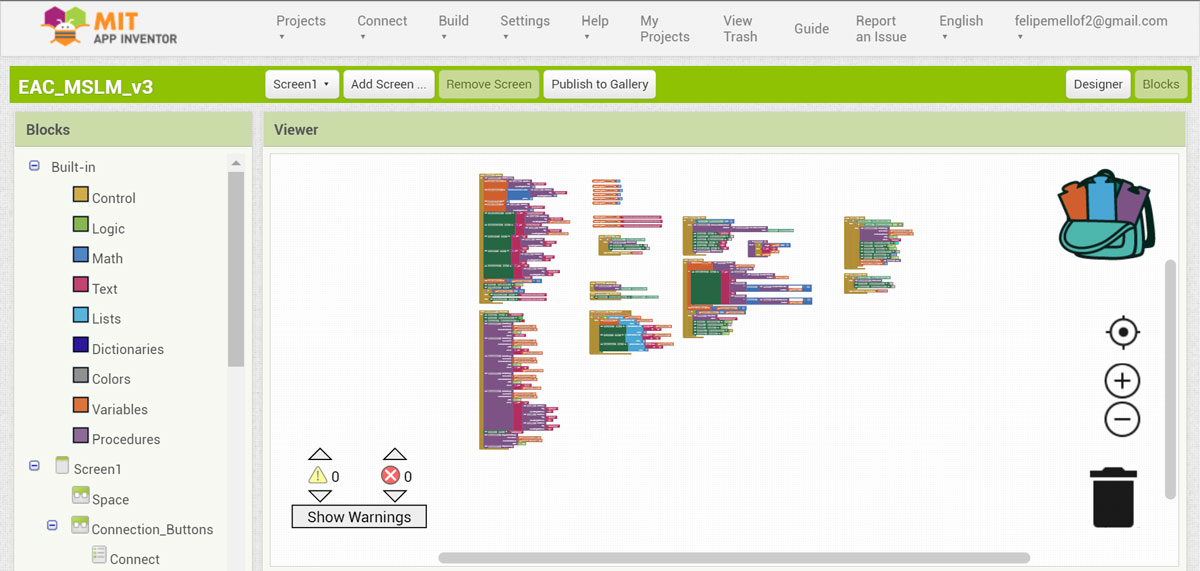Viewport: 1200px width, 571px height.
Task: Click the trash can icon
Action: click(x=1114, y=497)
